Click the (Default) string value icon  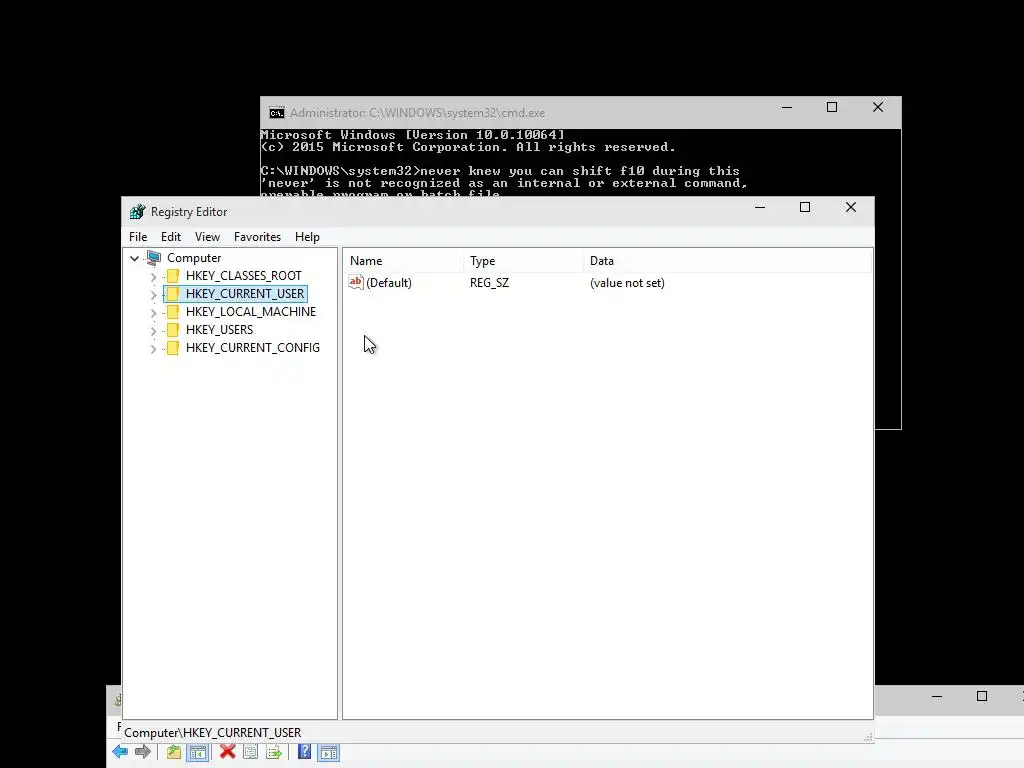pos(356,282)
